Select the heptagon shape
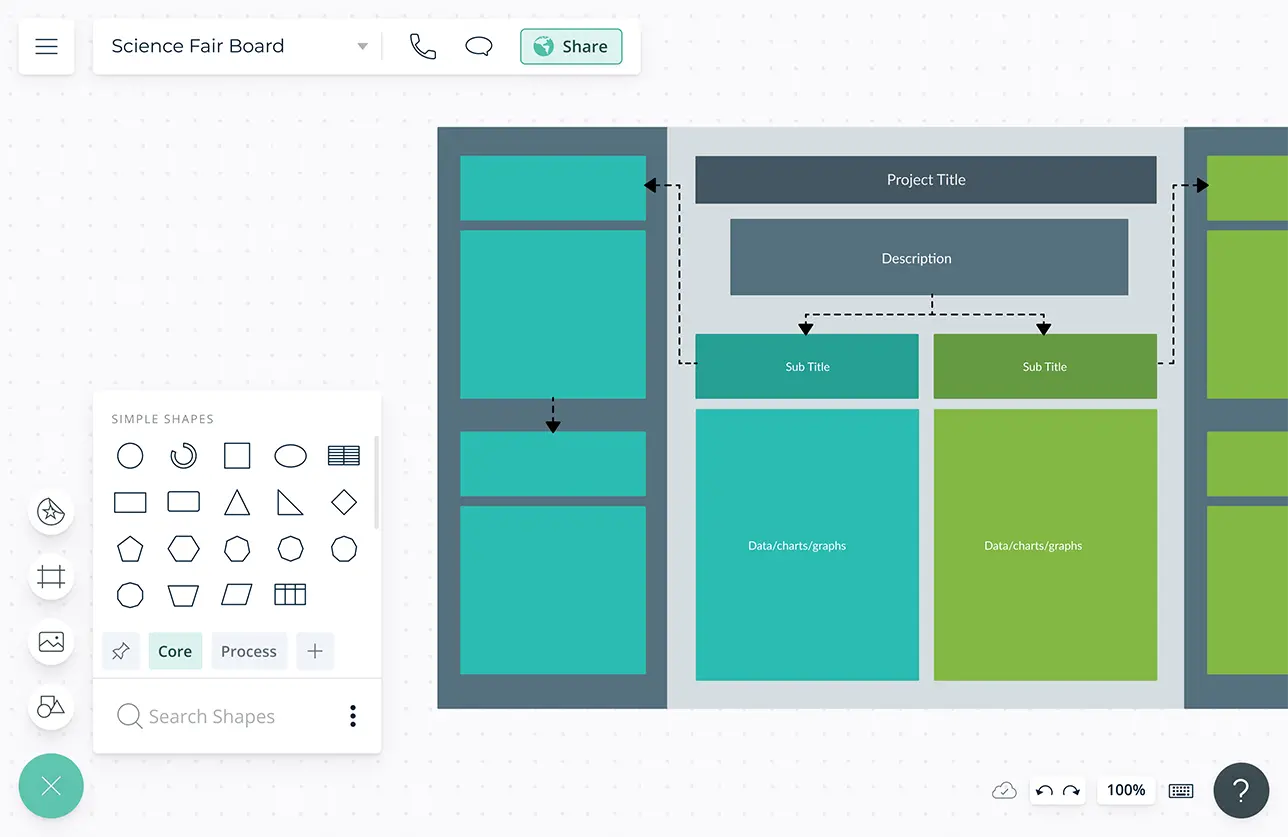Image resolution: width=1288 pixels, height=838 pixels. 237,548
